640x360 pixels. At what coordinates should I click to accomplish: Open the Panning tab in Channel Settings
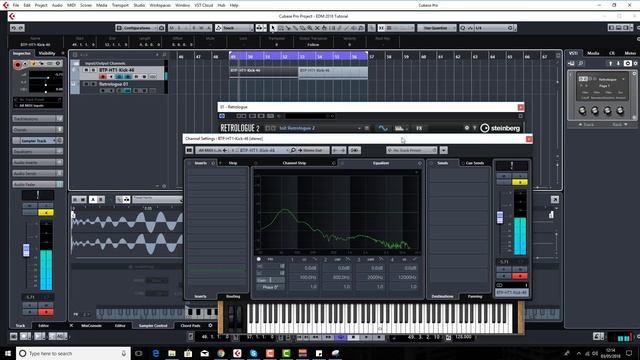[475, 296]
